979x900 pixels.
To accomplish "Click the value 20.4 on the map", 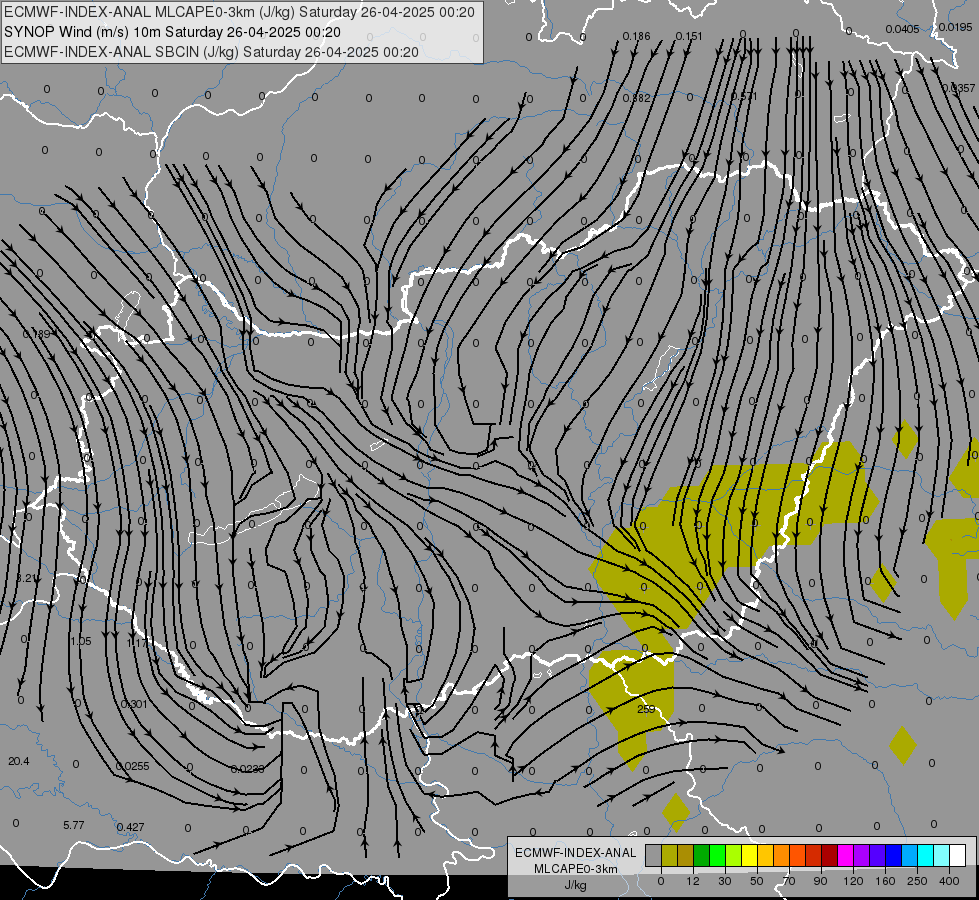I will [x=19, y=761].
